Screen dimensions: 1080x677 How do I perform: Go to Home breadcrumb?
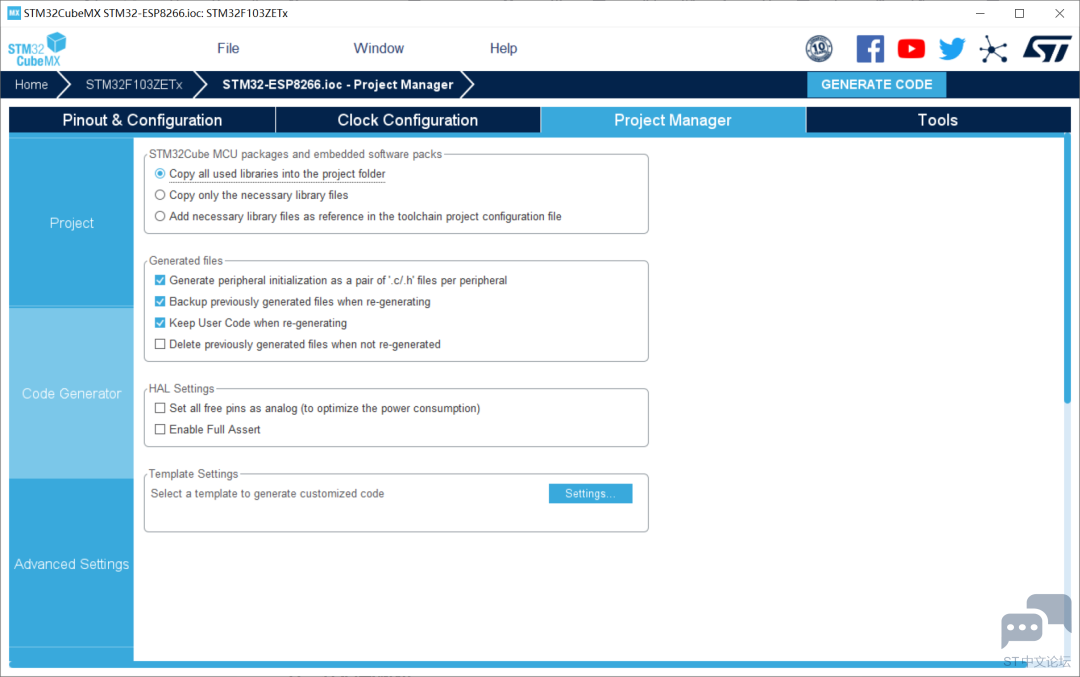pyautogui.click(x=32, y=85)
